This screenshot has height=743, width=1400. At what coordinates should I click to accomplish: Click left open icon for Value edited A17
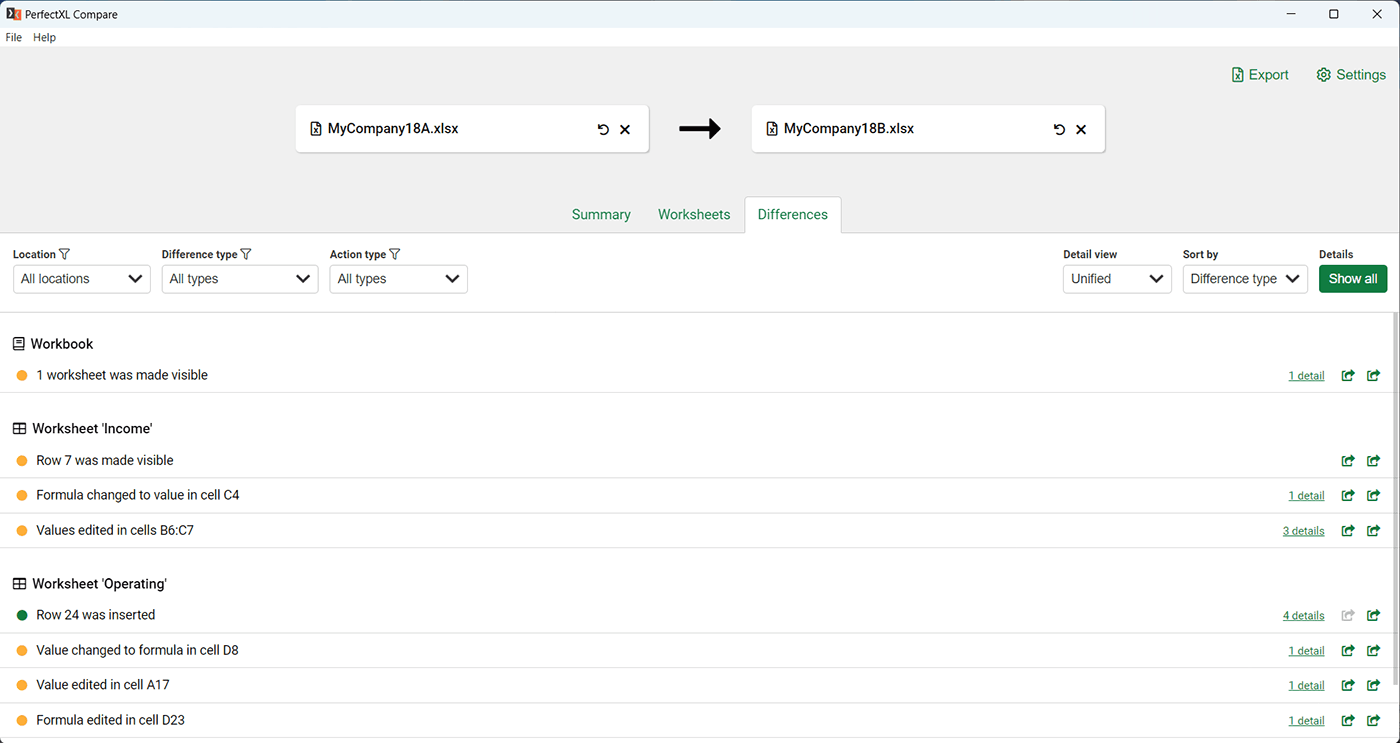[x=1348, y=686]
